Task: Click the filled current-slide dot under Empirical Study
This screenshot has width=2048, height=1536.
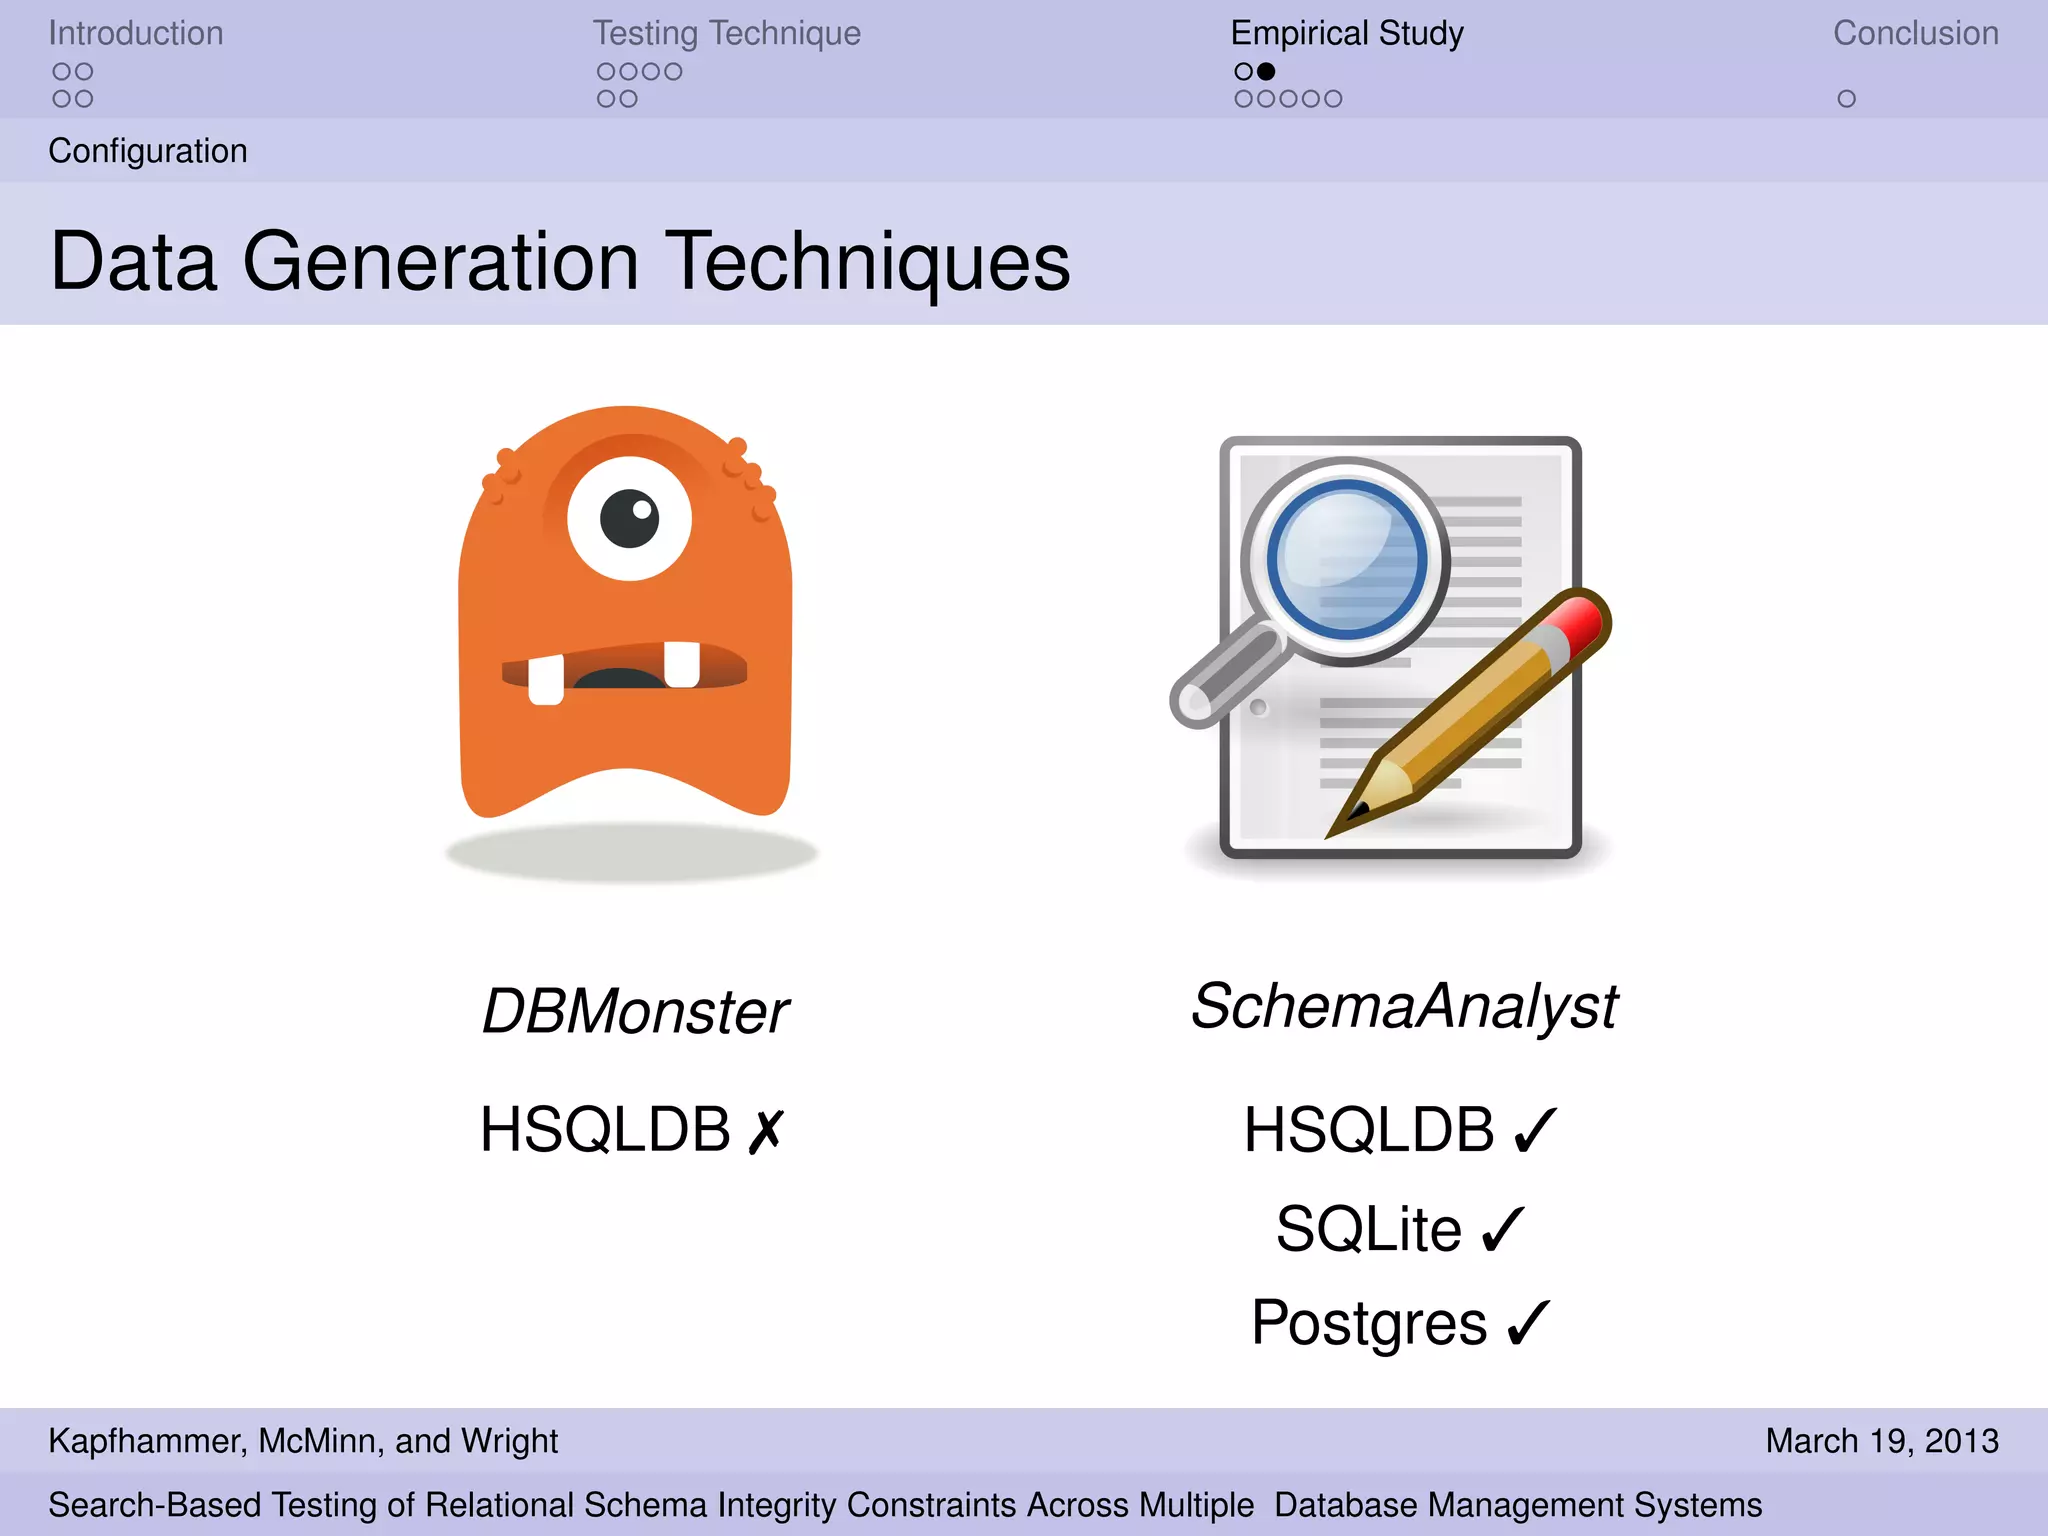Action: pyautogui.click(x=1266, y=71)
